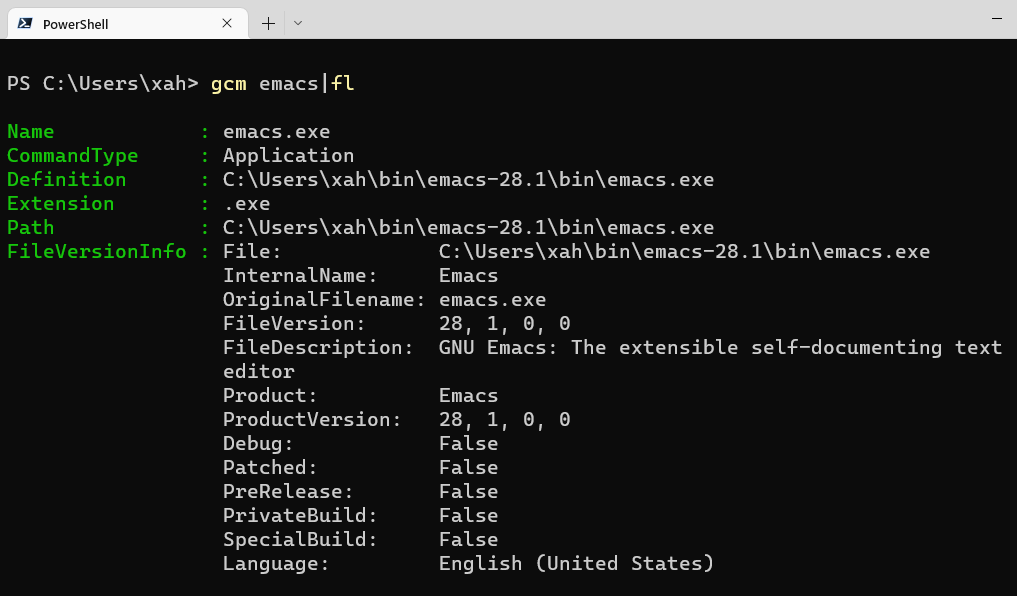
Task: Close the PowerShell tab
Action: point(228,22)
